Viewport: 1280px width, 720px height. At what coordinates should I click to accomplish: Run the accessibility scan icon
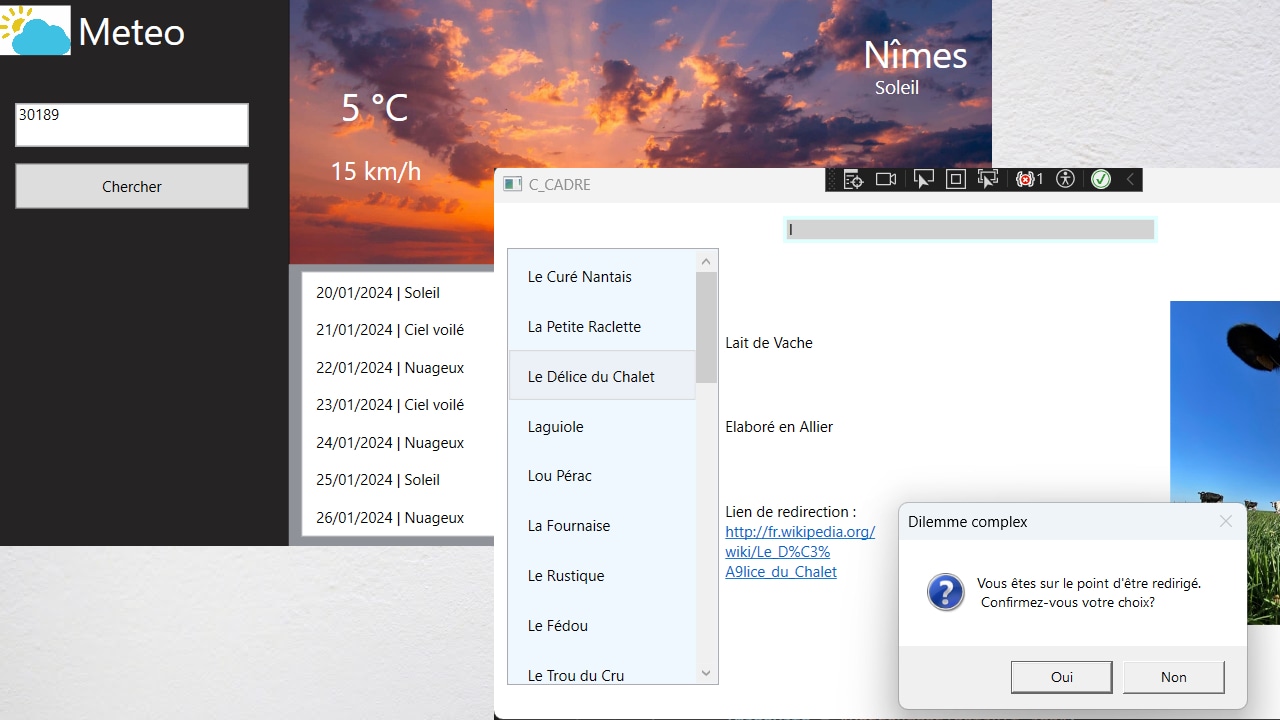click(1065, 180)
